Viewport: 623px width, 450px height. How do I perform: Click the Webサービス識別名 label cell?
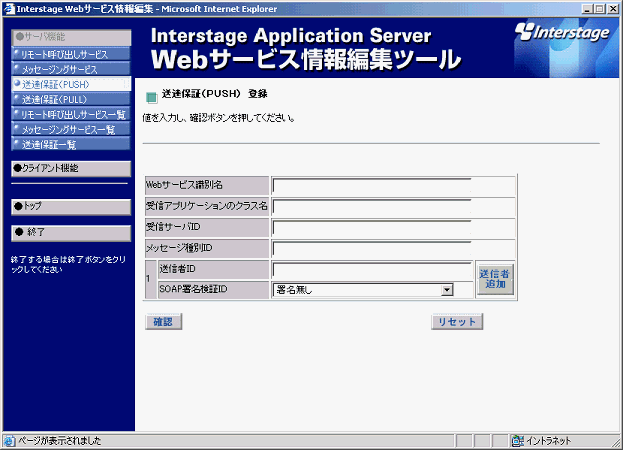pyautogui.click(x=207, y=185)
